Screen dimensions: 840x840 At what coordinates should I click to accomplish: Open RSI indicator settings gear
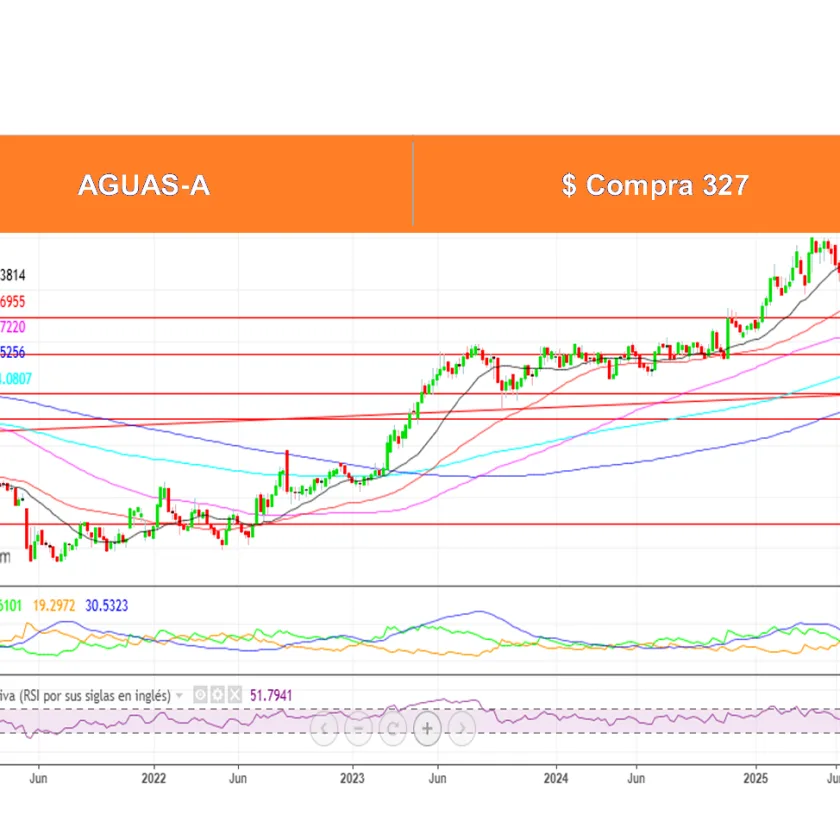click(218, 695)
